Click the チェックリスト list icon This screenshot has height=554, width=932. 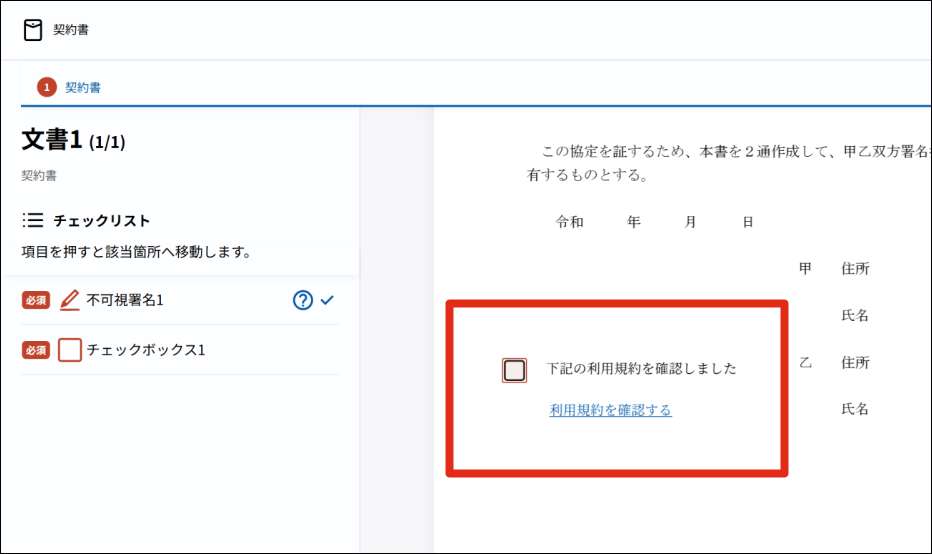click(33, 221)
